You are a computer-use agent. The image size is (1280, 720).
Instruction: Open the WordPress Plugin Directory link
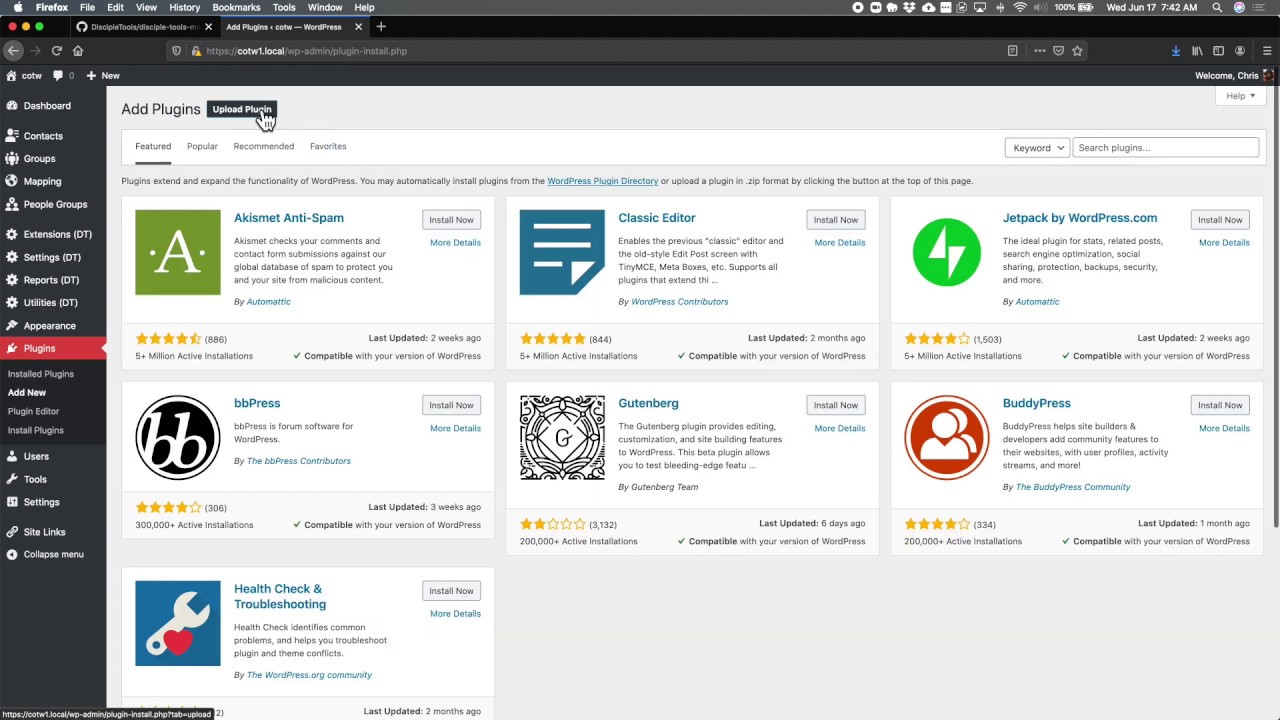click(602, 181)
